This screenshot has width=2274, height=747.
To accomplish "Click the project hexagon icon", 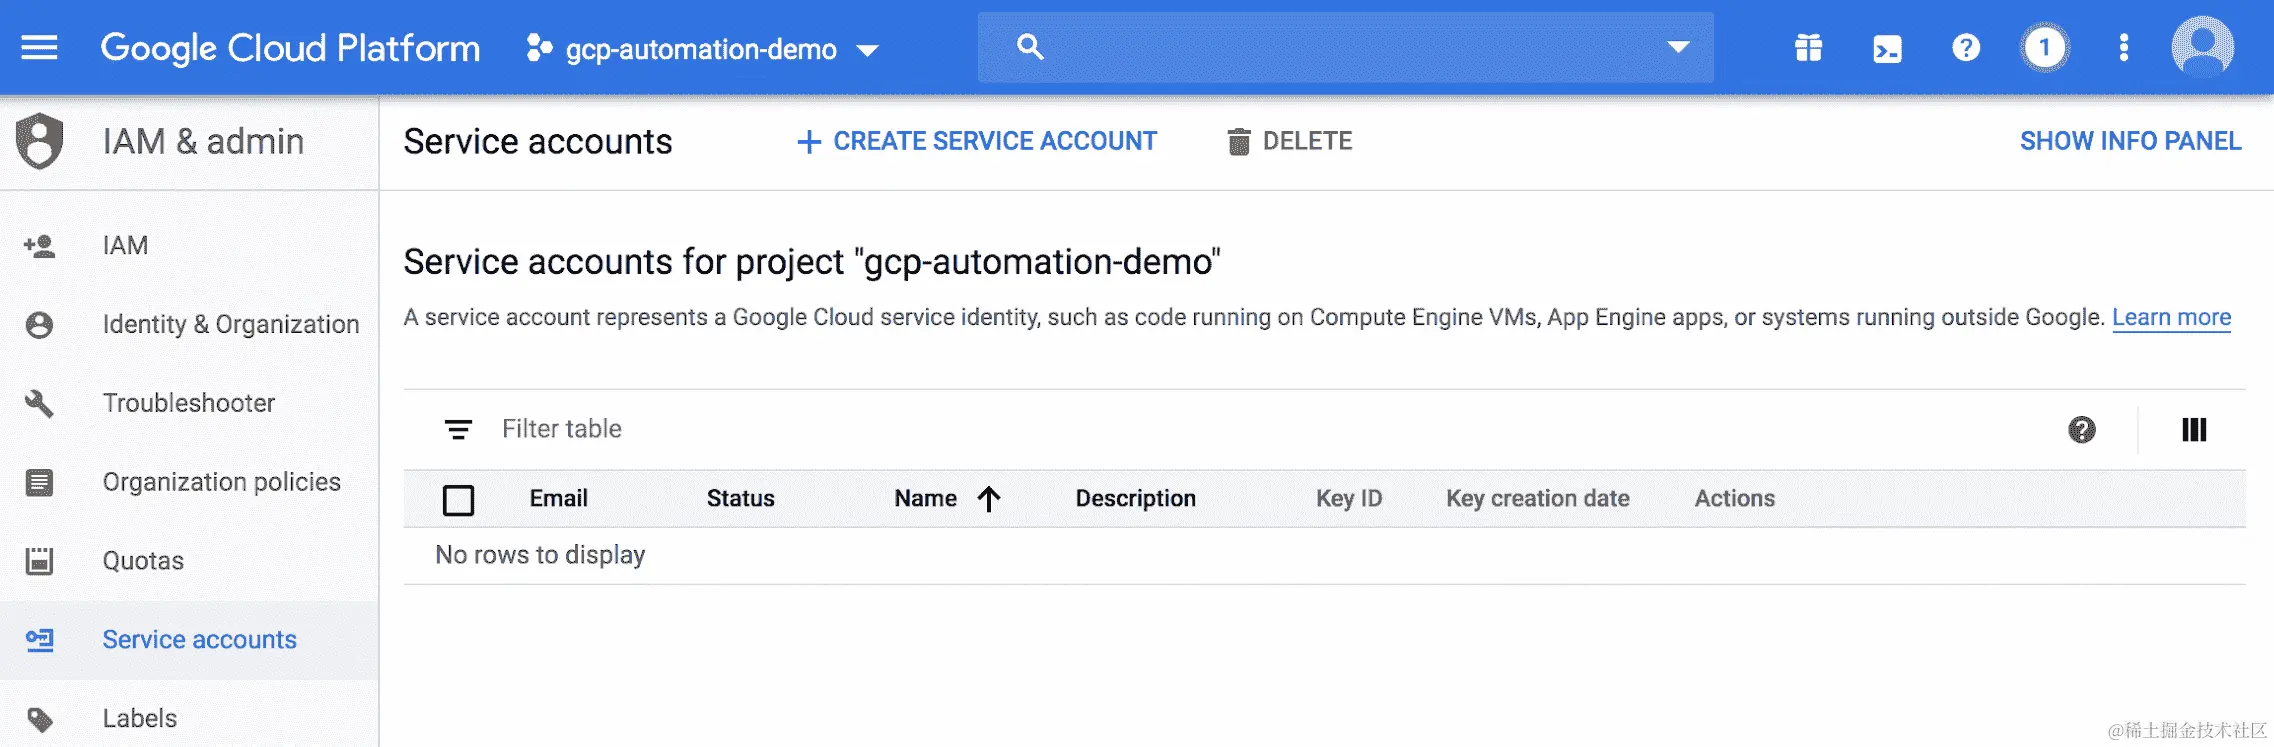I will click(x=539, y=48).
